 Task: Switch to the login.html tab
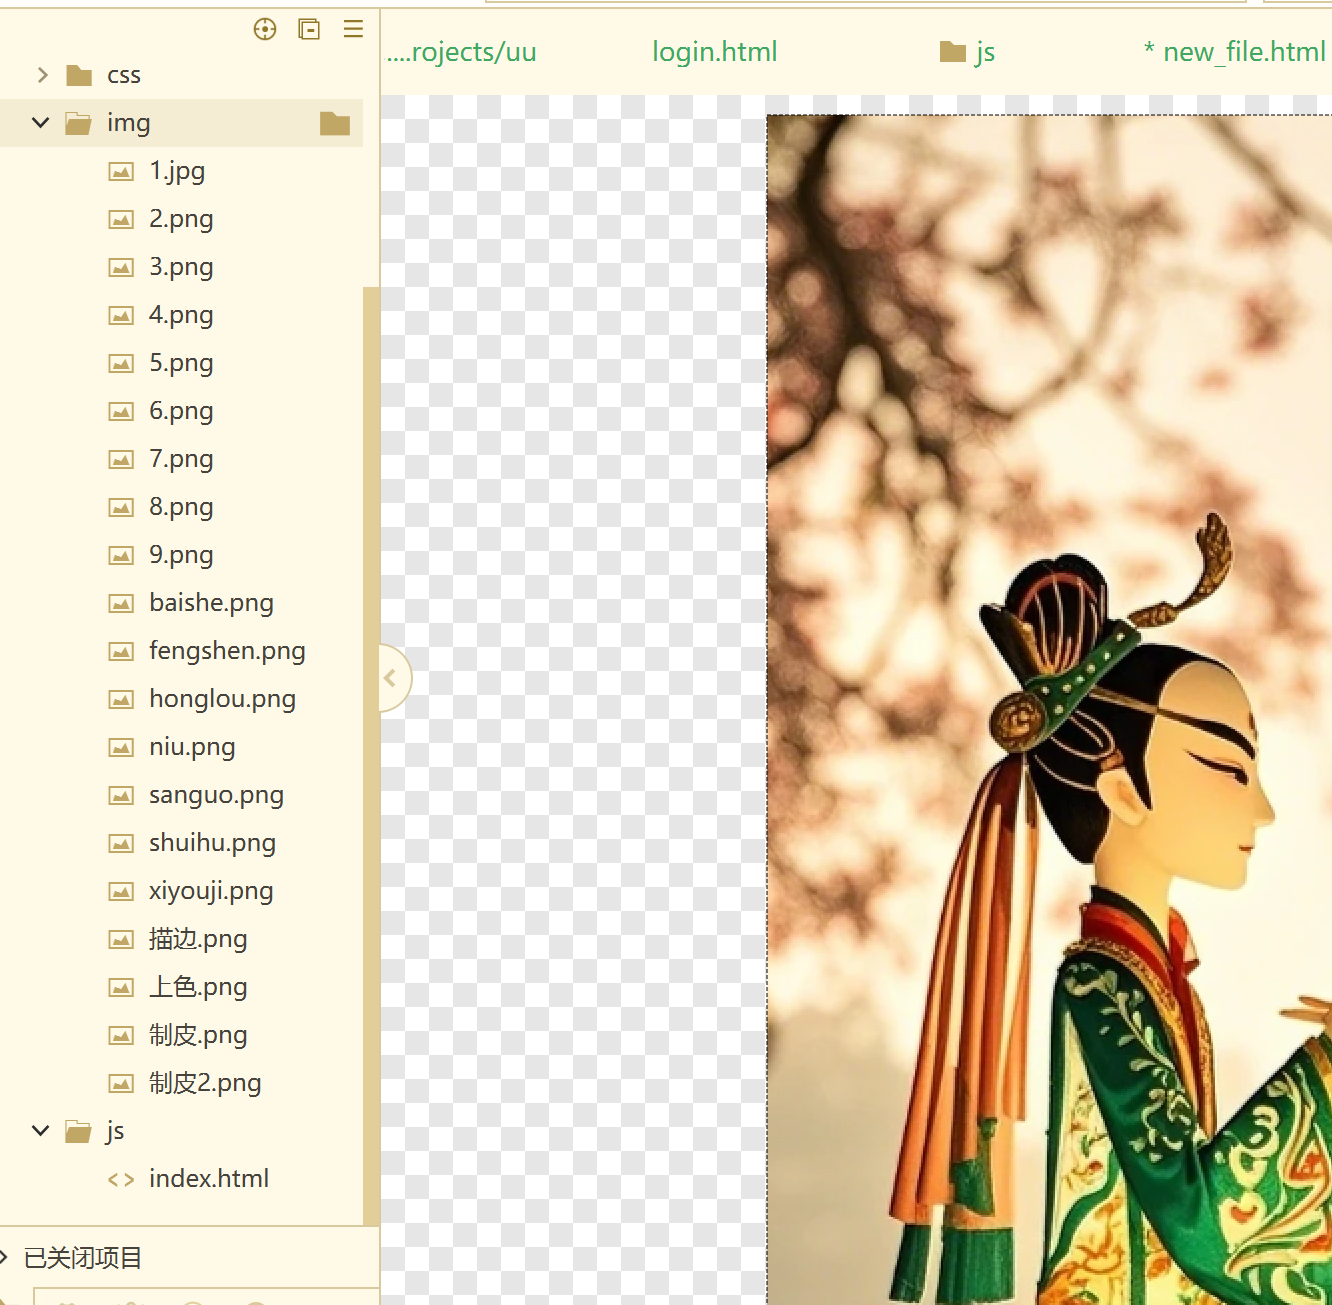(715, 52)
